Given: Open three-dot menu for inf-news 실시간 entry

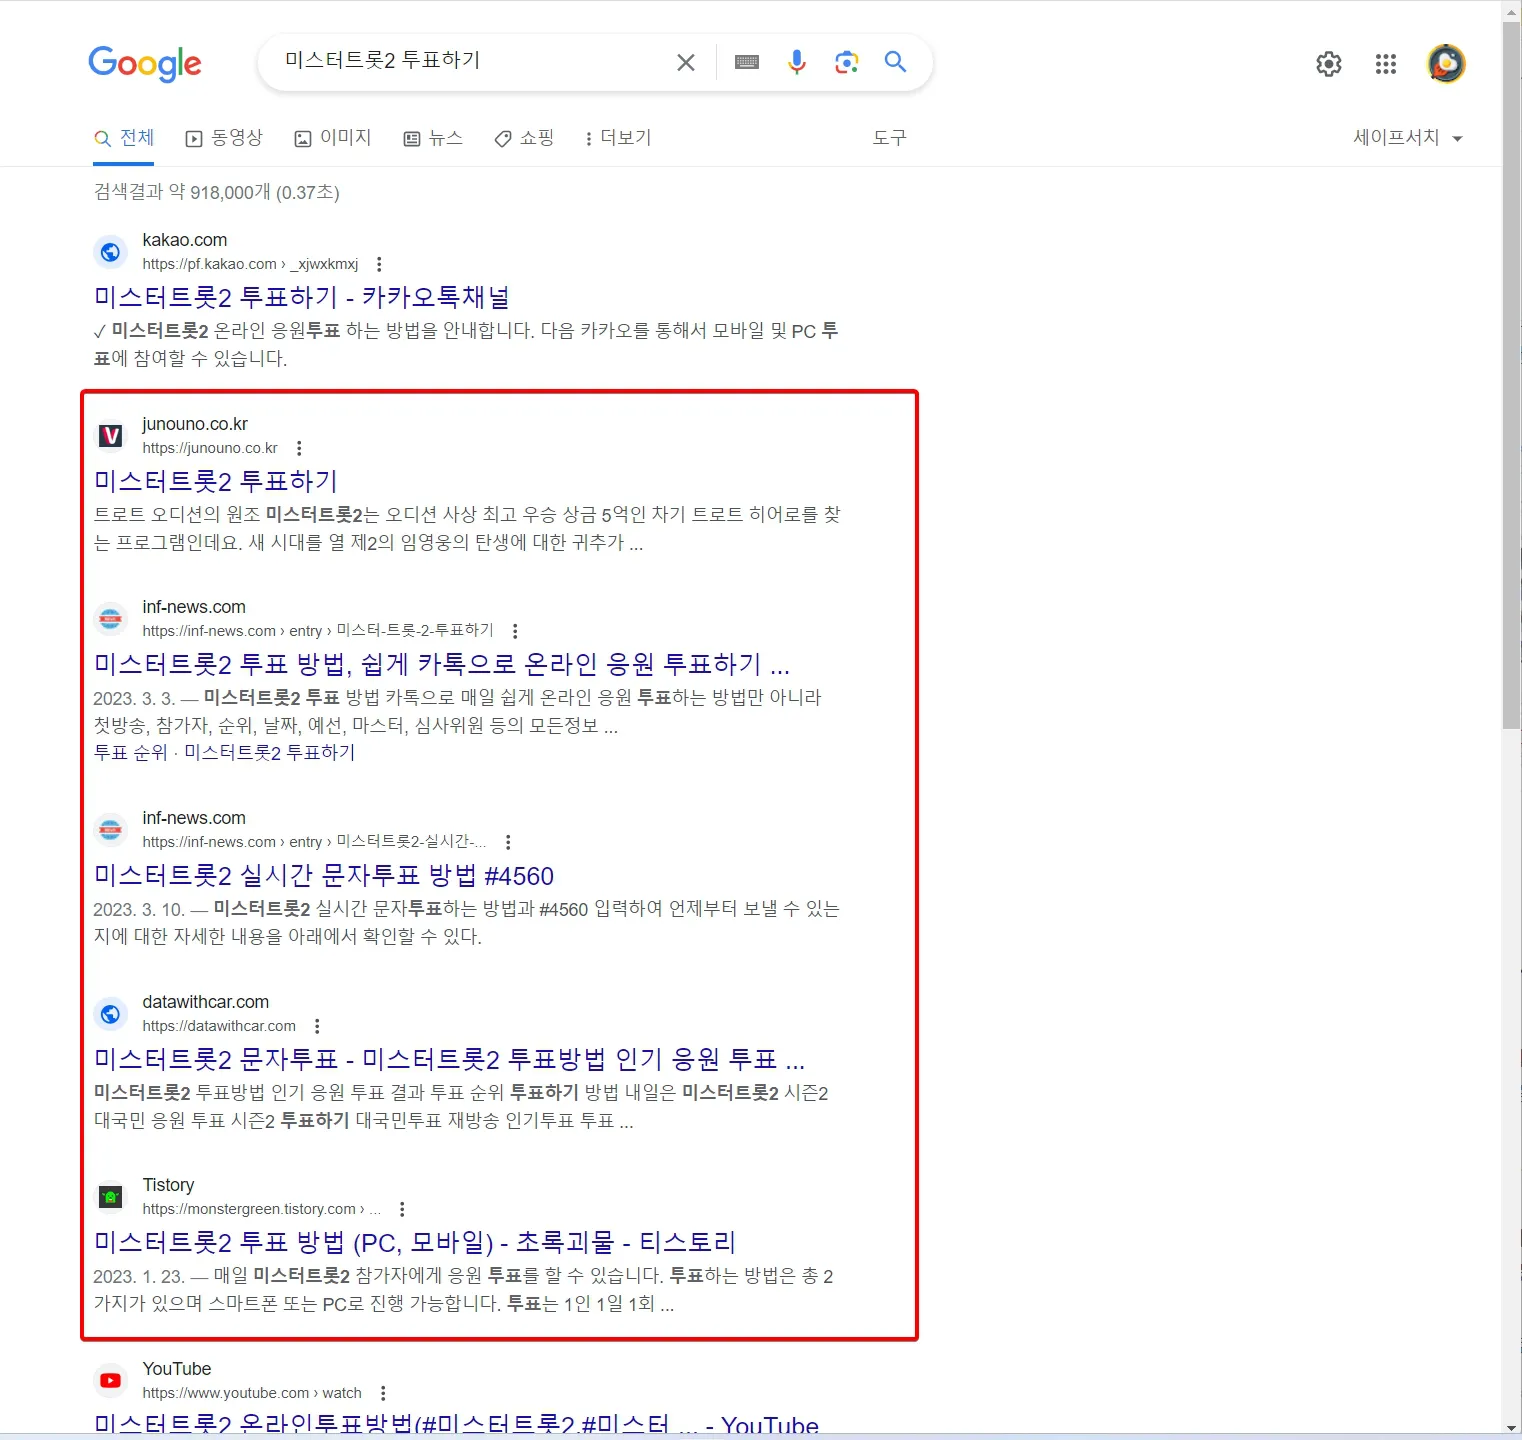Looking at the screenshot, I should click(x=508, y=842).
